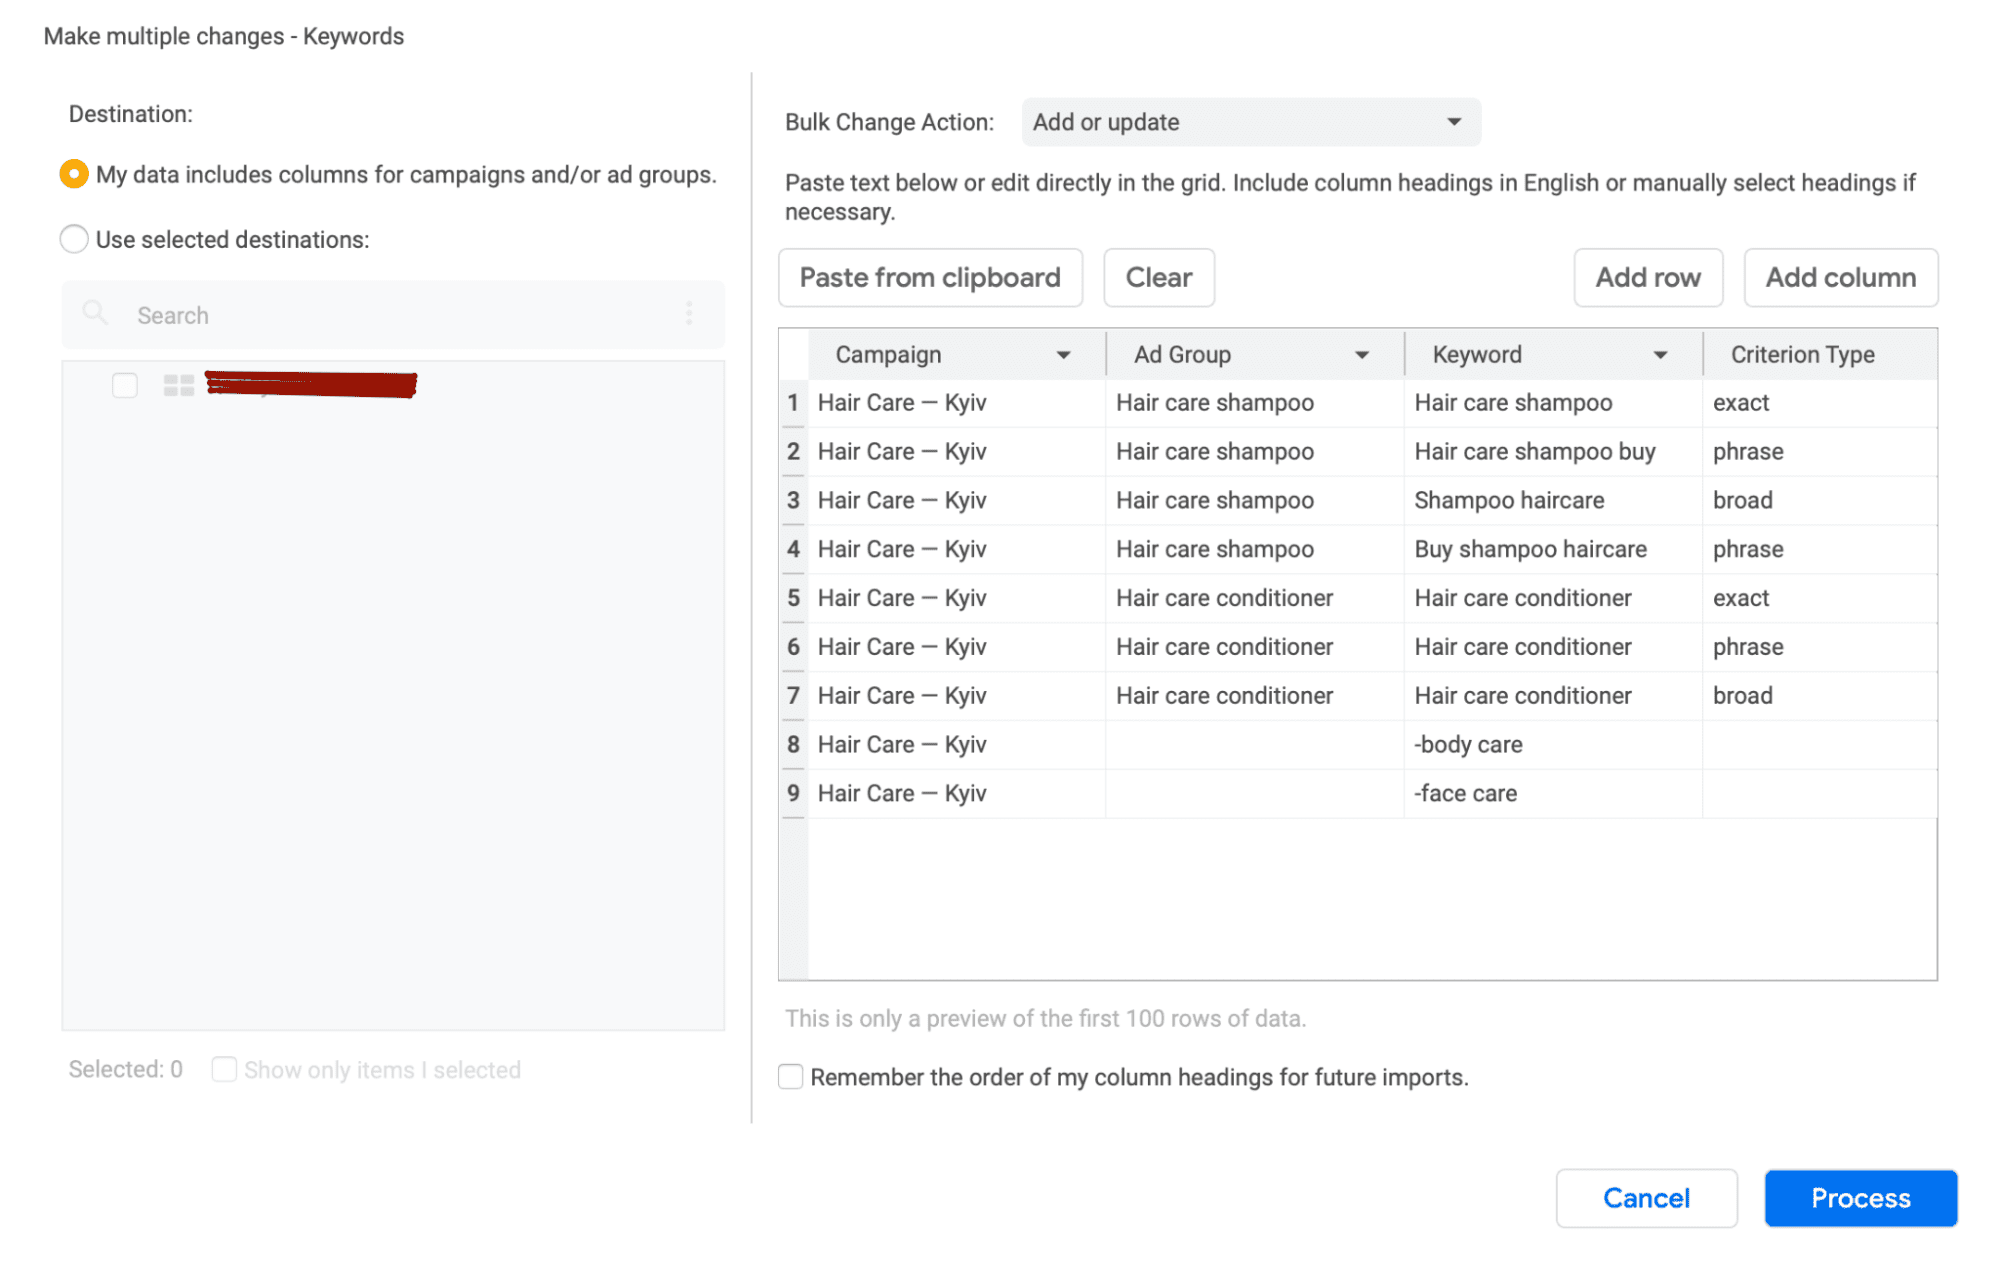
Task: Open the Keyword column header dropdown
Action: pyautogui.click(x=1661, y=354)
